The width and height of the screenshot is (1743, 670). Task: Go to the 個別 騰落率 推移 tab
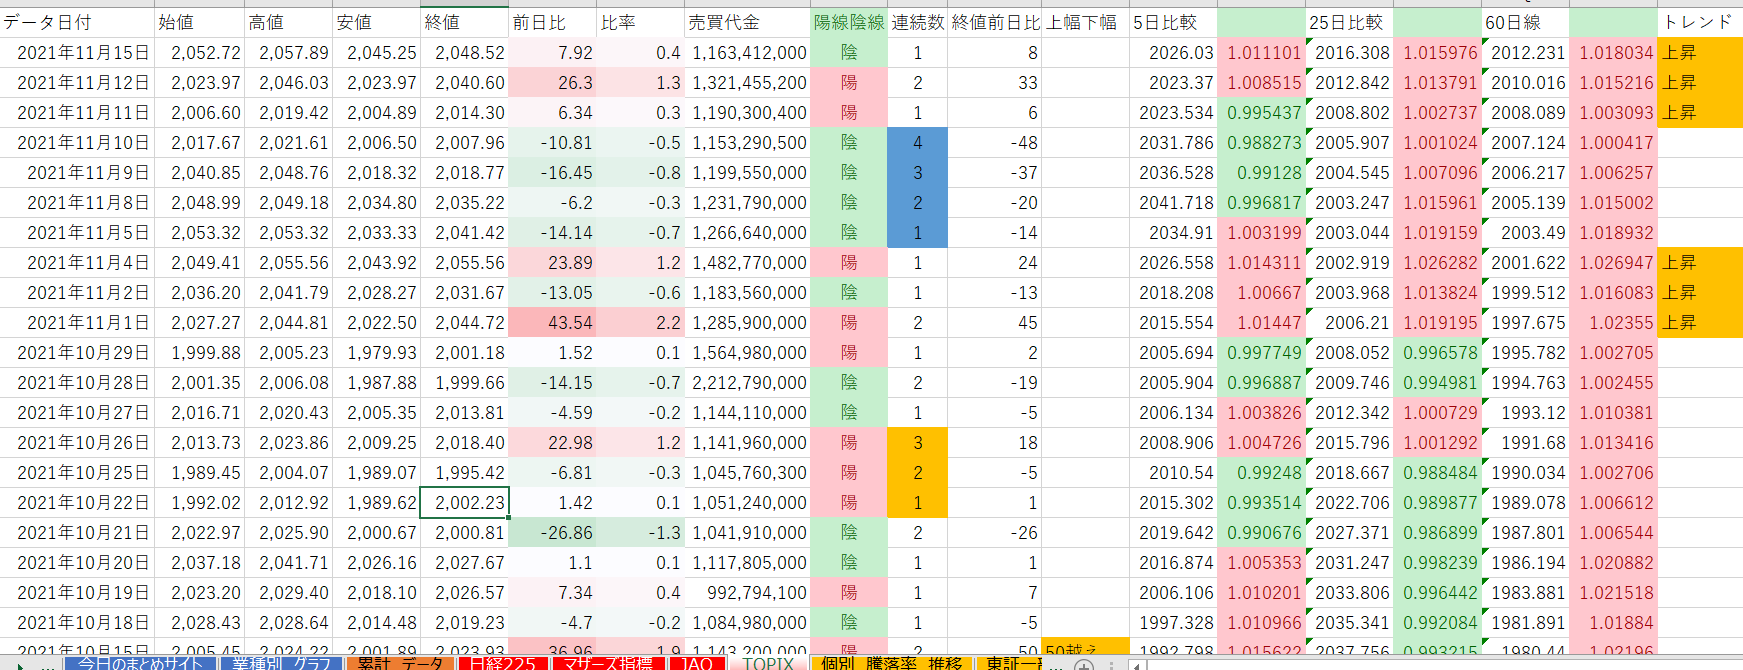(x=891, y=663)
